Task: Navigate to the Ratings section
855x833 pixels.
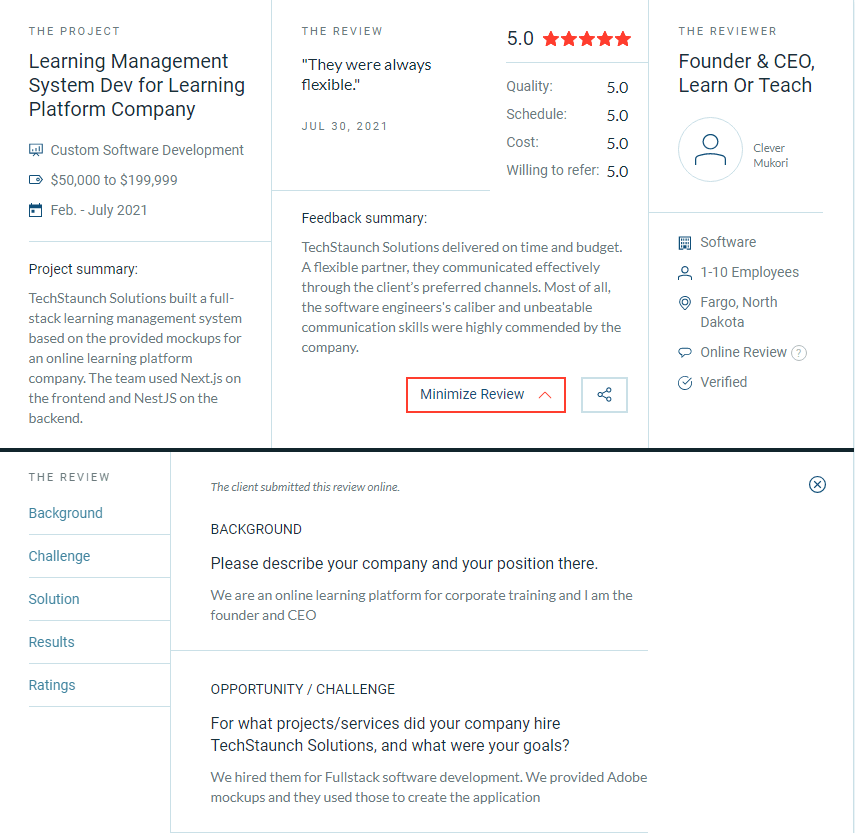Action: 52,685
